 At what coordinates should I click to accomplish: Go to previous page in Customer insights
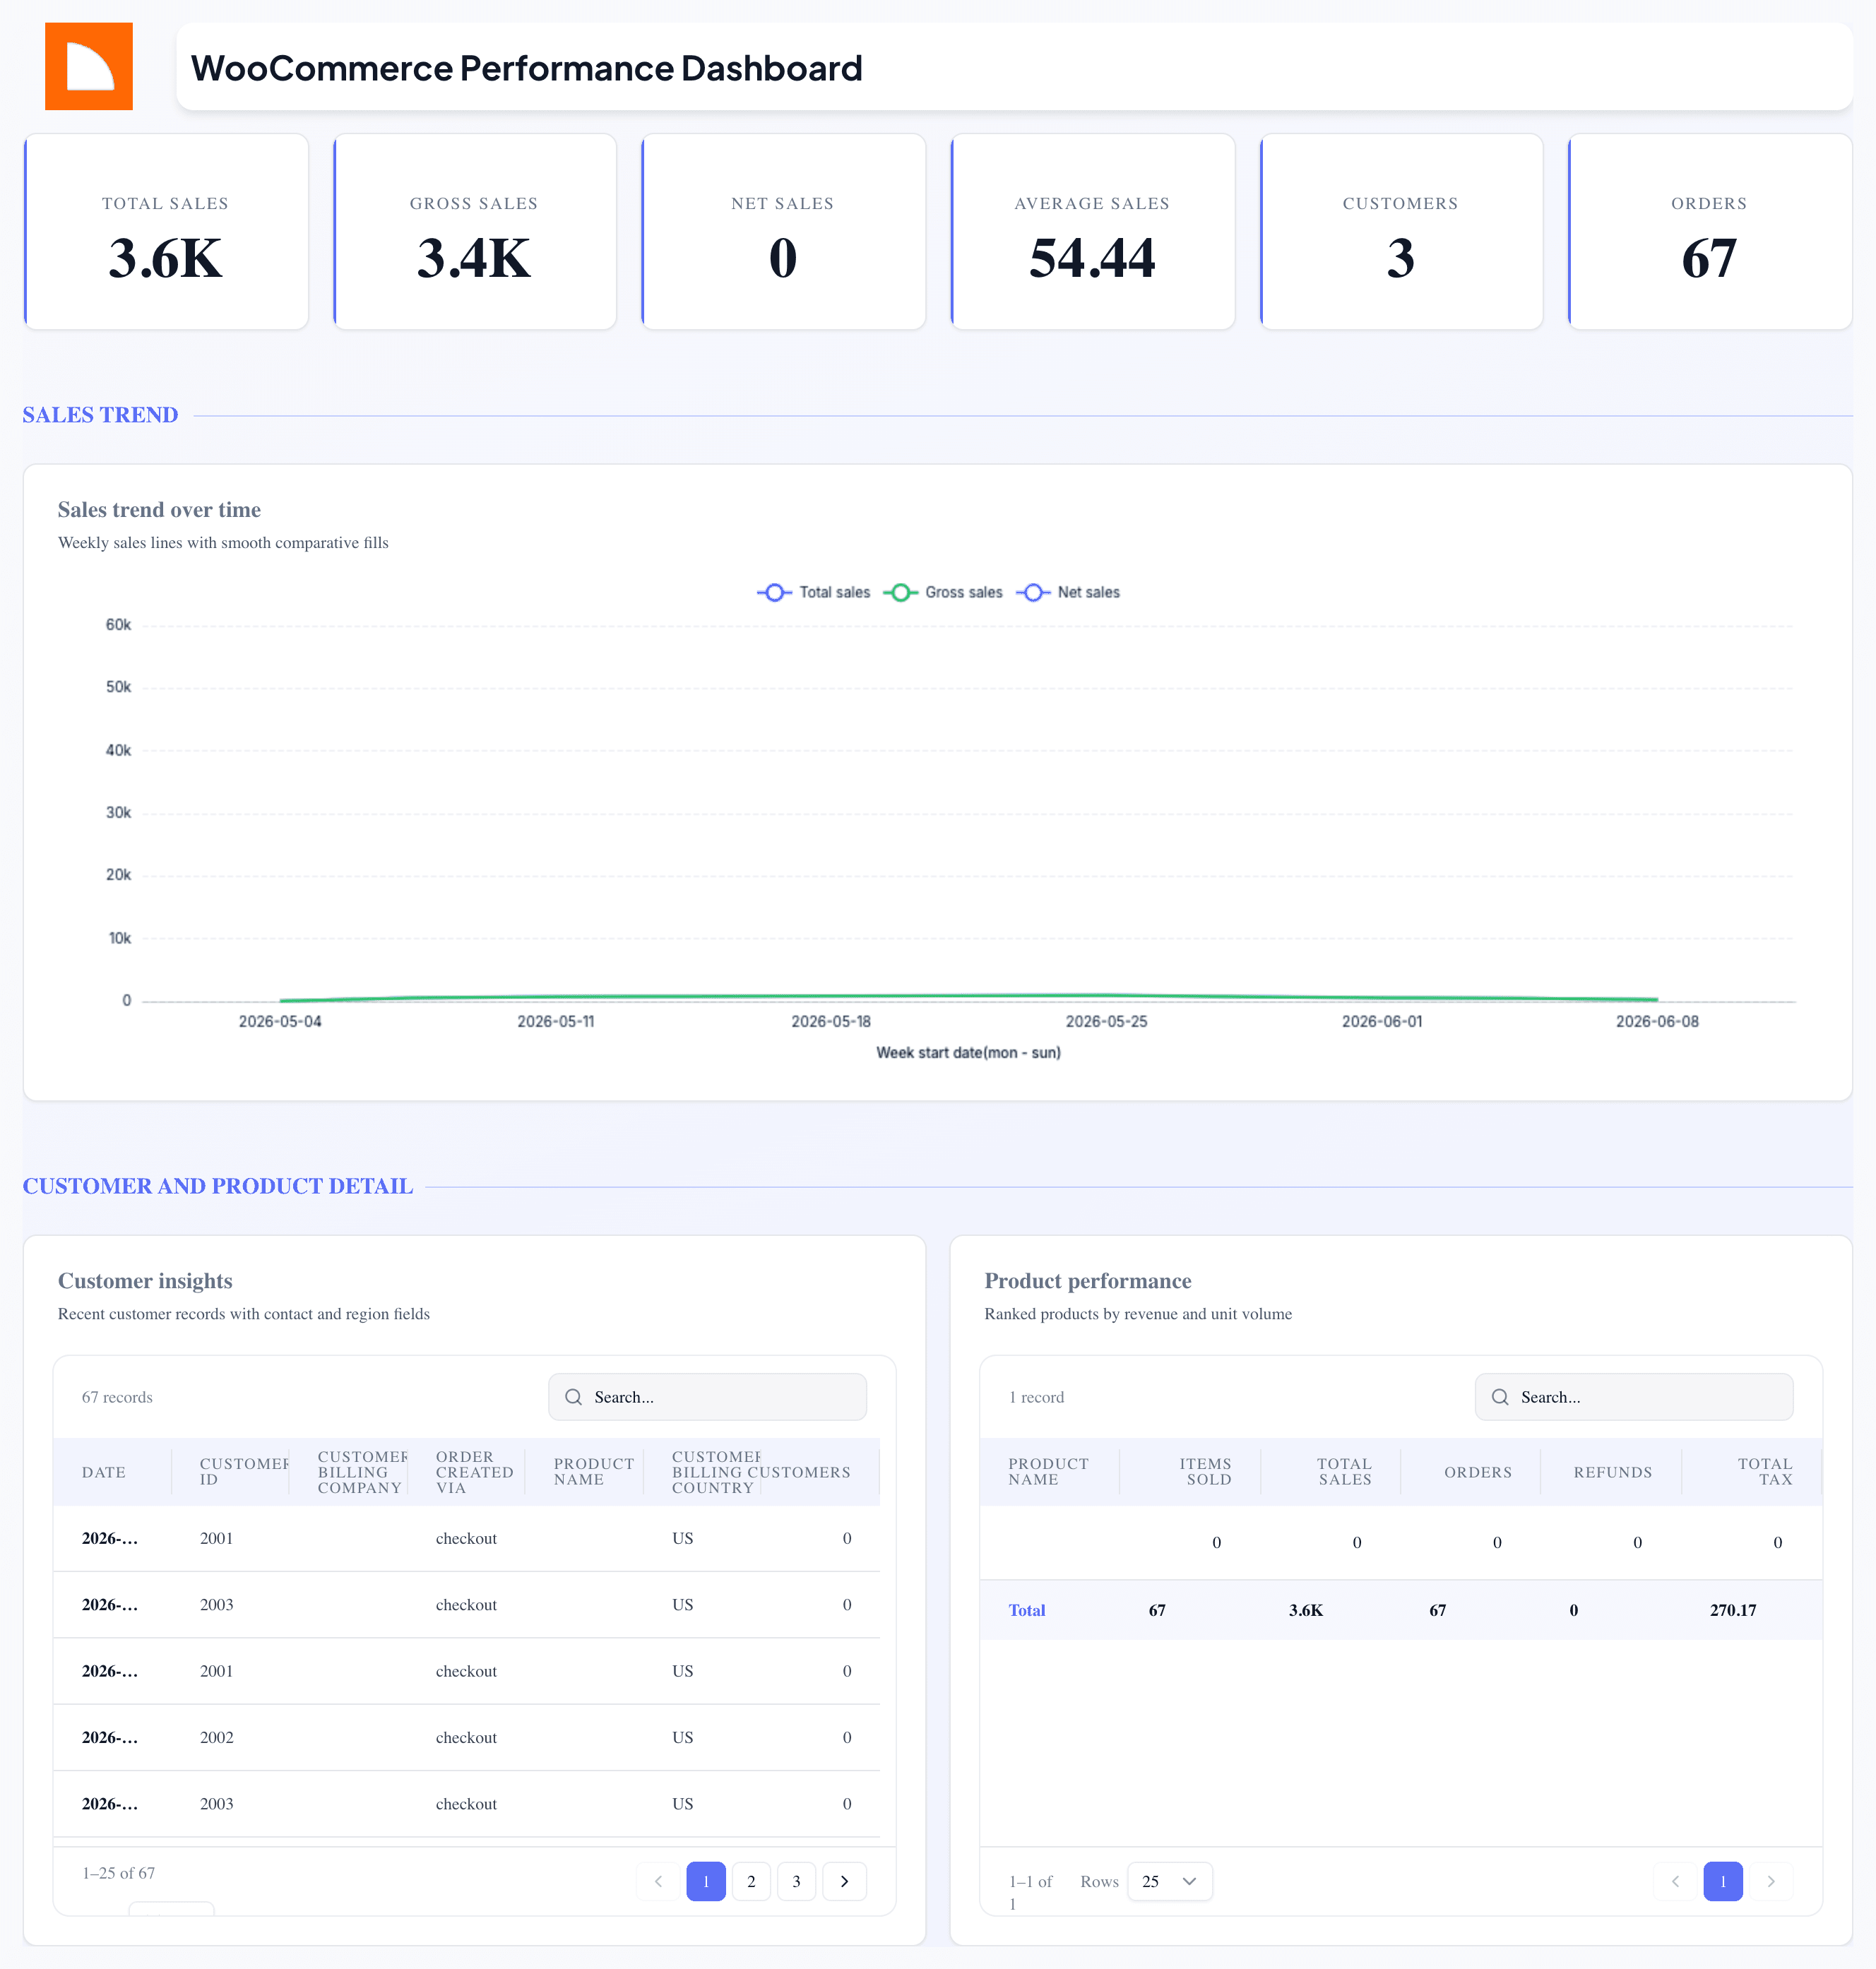coord(658,1881)
